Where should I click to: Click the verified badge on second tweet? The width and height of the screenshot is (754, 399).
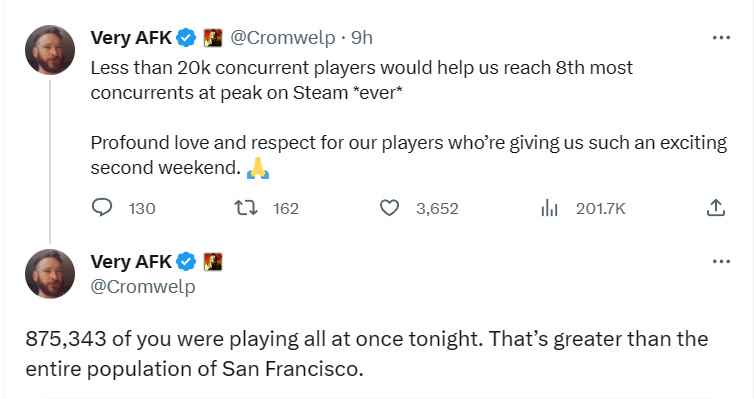[x=186, y=262]
